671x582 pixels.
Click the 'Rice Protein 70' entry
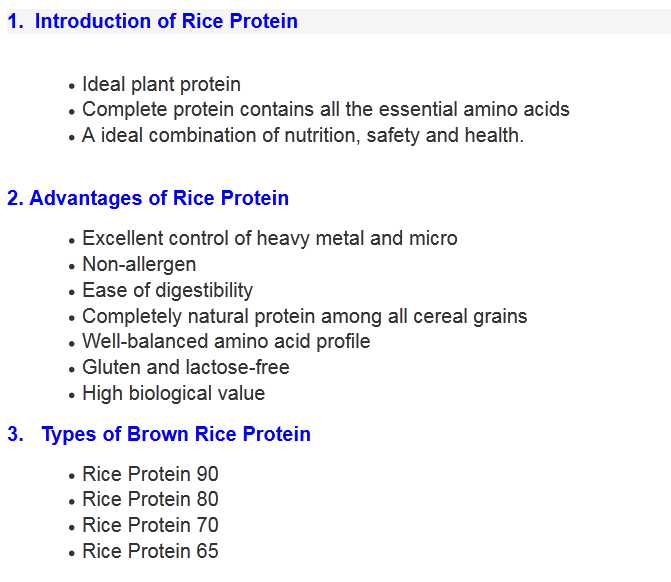tap(150, 525)
